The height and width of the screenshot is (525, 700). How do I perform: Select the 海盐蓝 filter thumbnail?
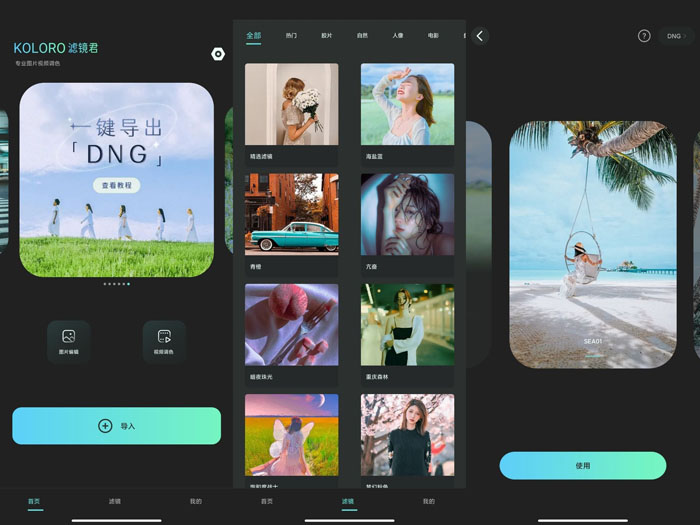pos(407,105)
